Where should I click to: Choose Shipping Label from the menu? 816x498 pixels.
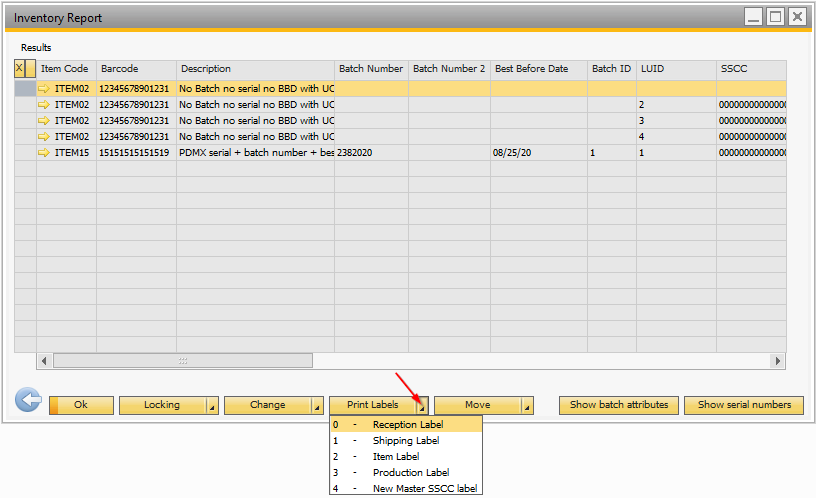click(x=405, y=440)
